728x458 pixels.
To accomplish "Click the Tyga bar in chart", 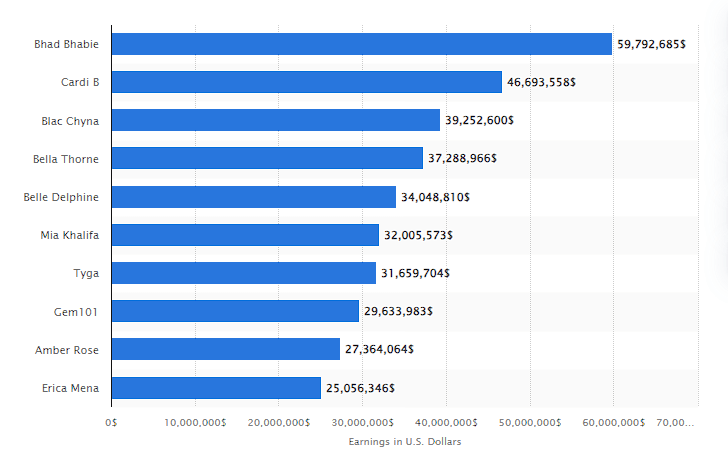I will point(244,273).
